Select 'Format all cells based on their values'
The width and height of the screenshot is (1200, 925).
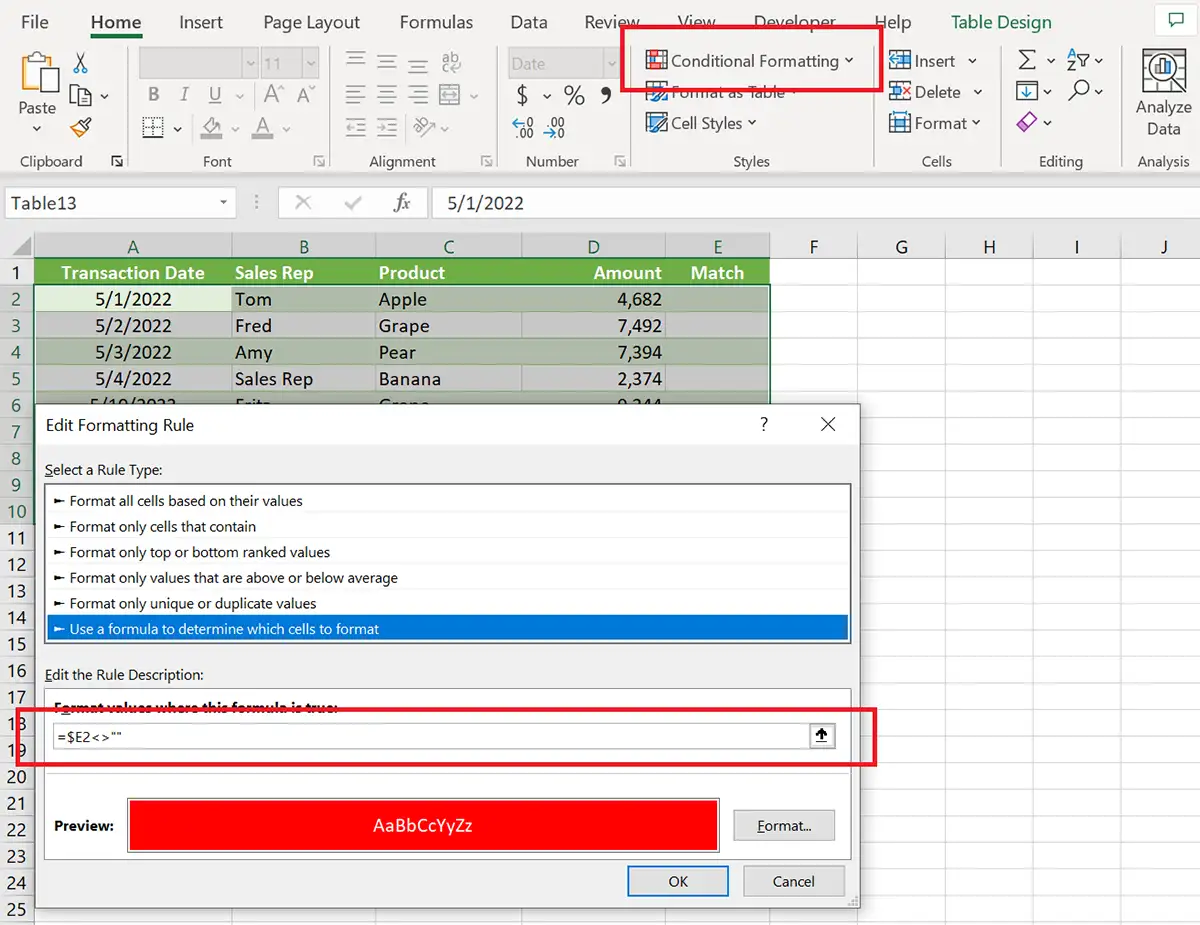(x=447, y=500)
